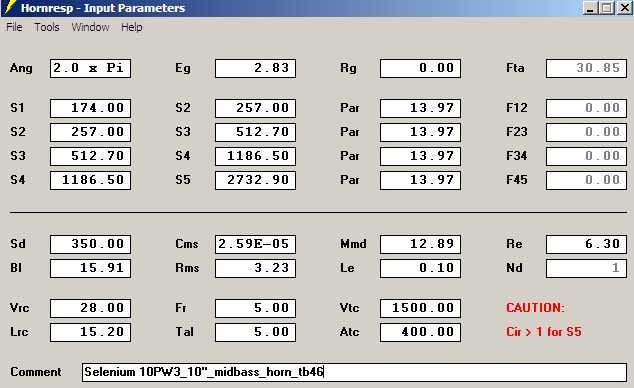This screenshot has width=634, height=388.
Task: Click the Cms label
Action: [187, 244]
